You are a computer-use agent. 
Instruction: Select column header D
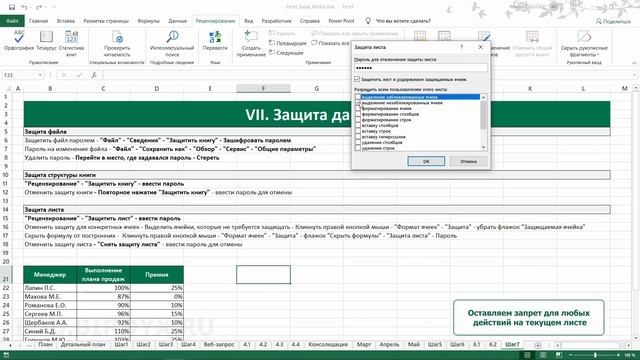pos(157,88)
